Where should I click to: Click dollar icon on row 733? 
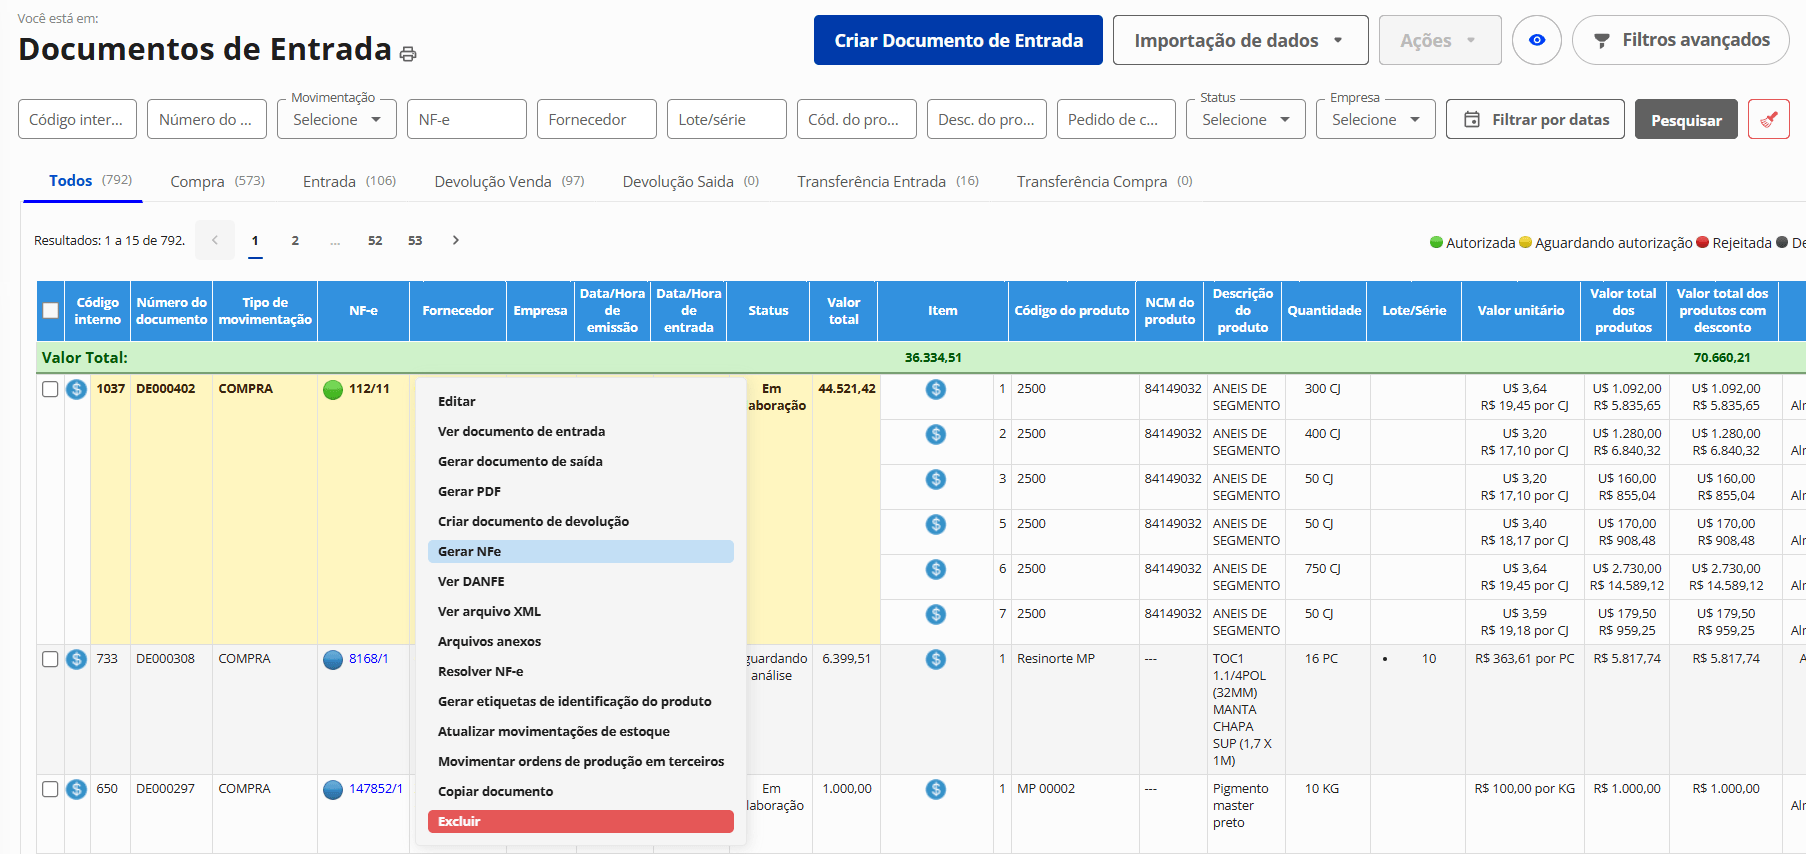(77, 660)
